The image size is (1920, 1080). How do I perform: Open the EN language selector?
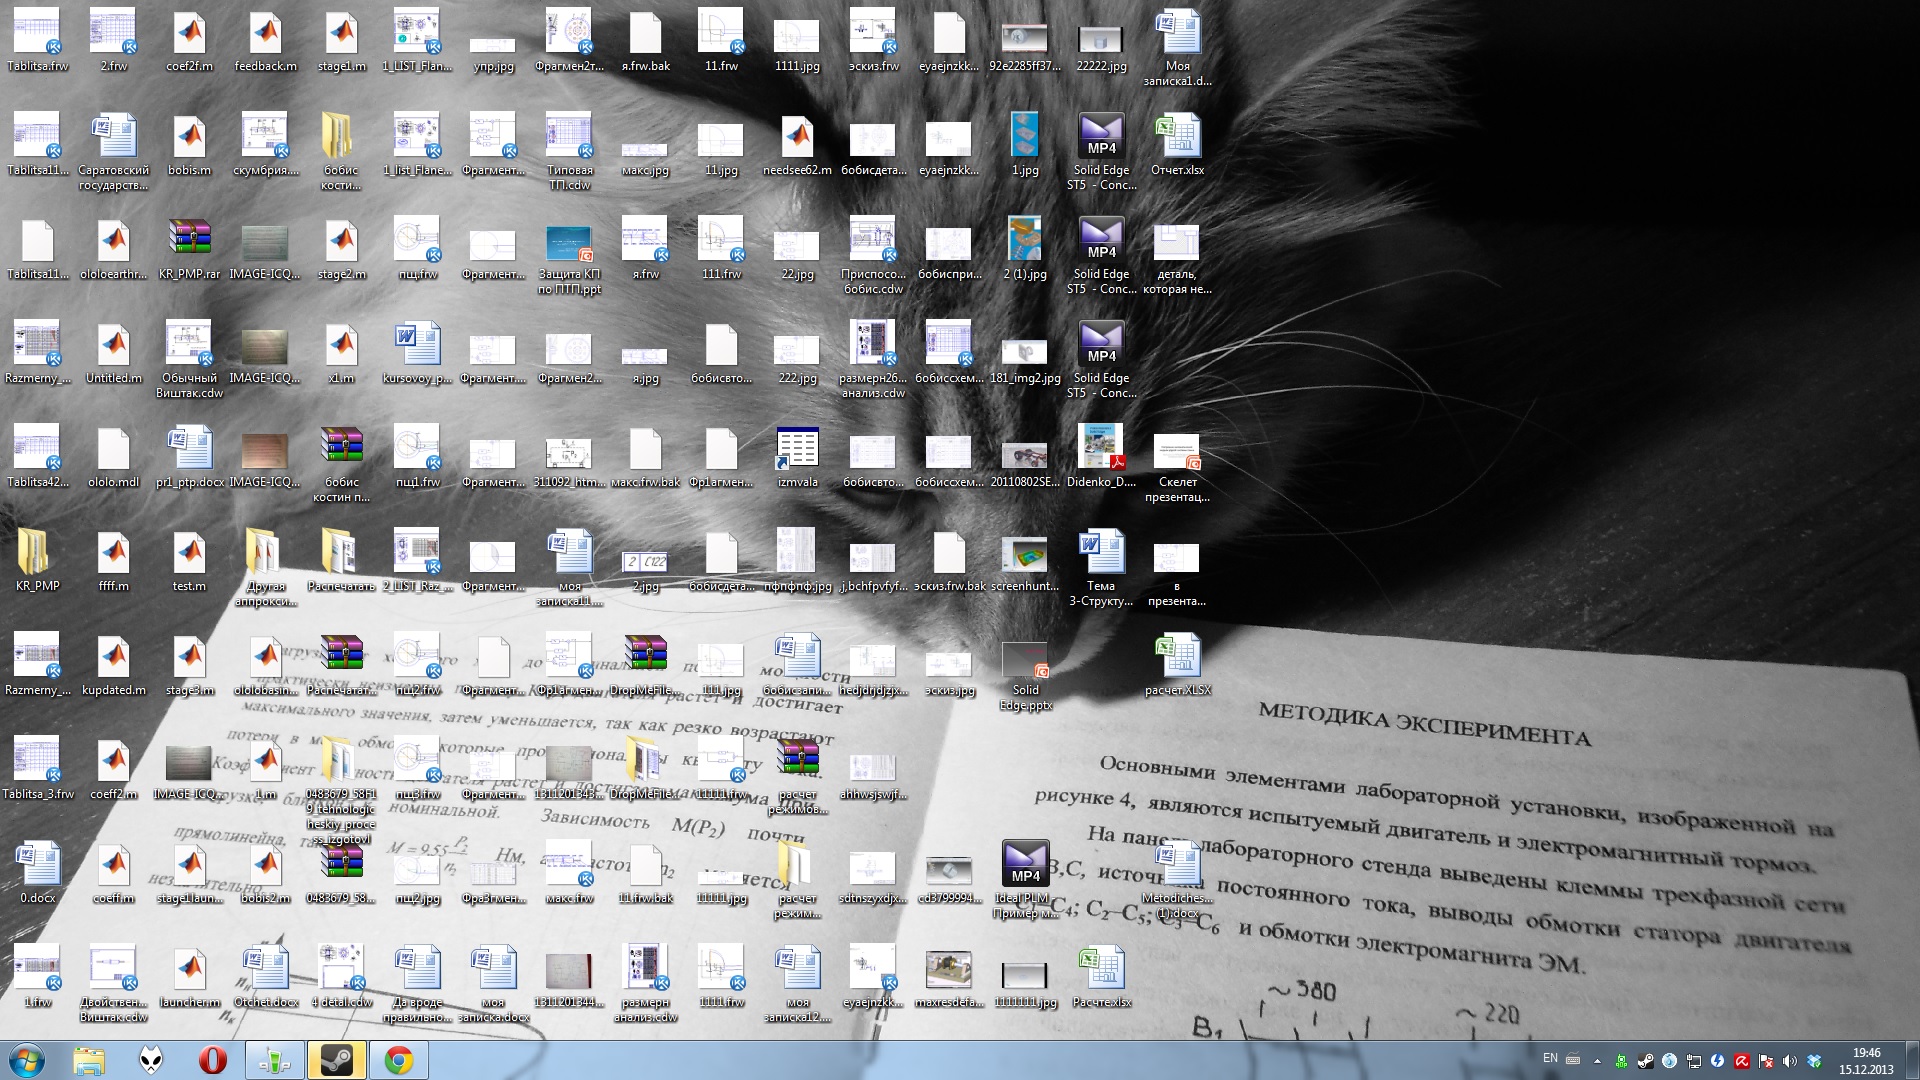pyautogui.click(x=1550, y=1058)
